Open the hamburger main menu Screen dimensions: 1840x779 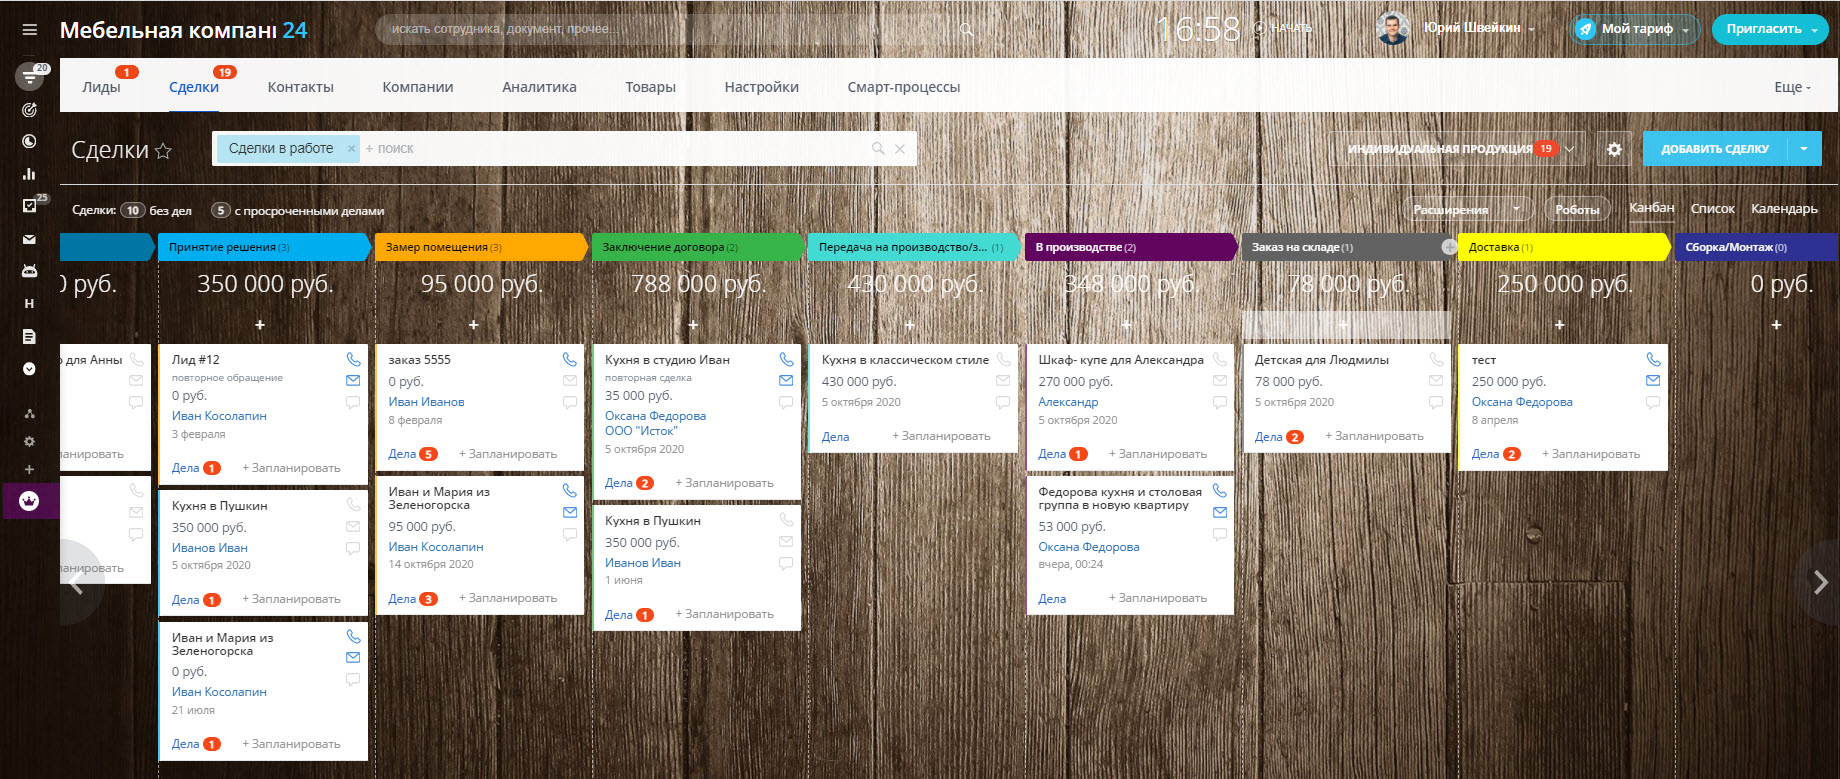click(x=30, y=30)
